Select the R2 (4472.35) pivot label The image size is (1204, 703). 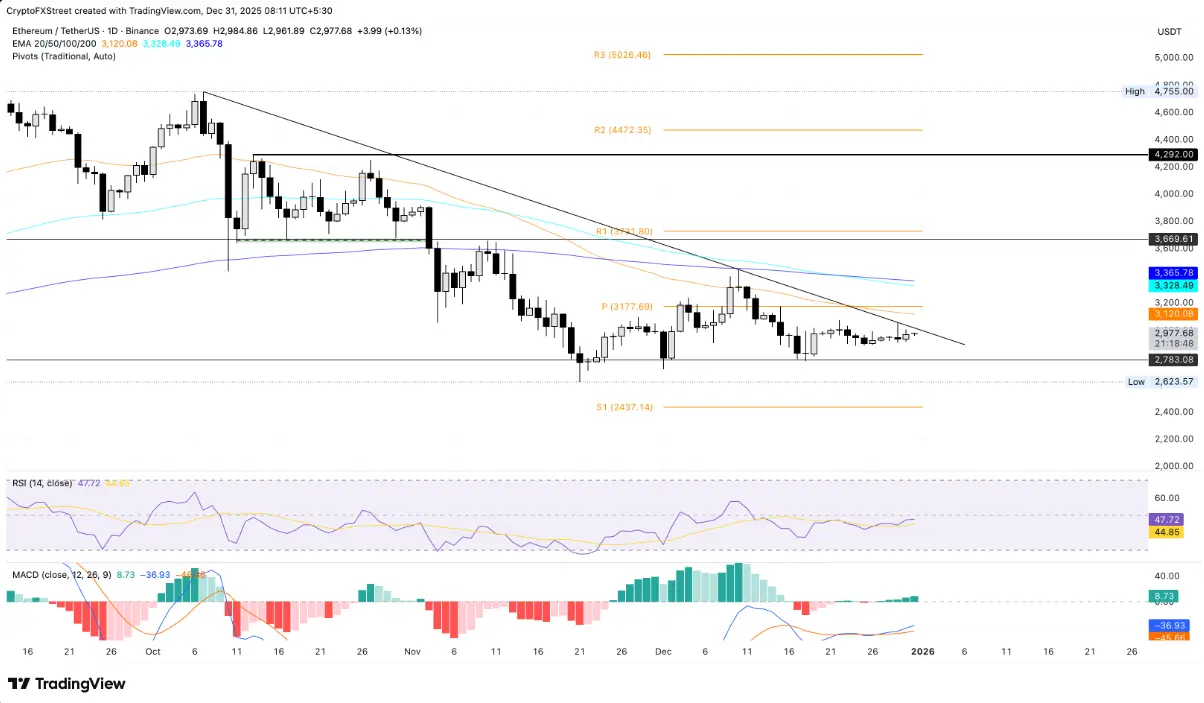click(x=622, y=130)
